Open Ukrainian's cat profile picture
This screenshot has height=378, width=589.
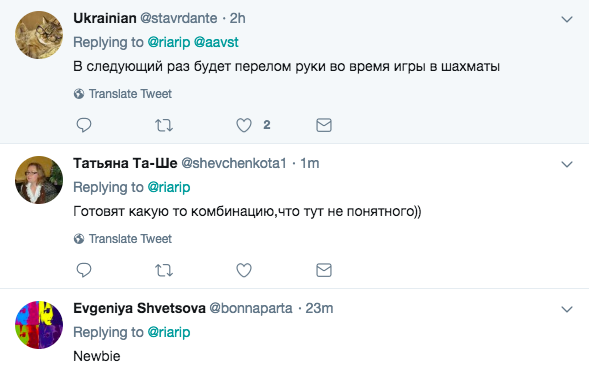point(39,35)
